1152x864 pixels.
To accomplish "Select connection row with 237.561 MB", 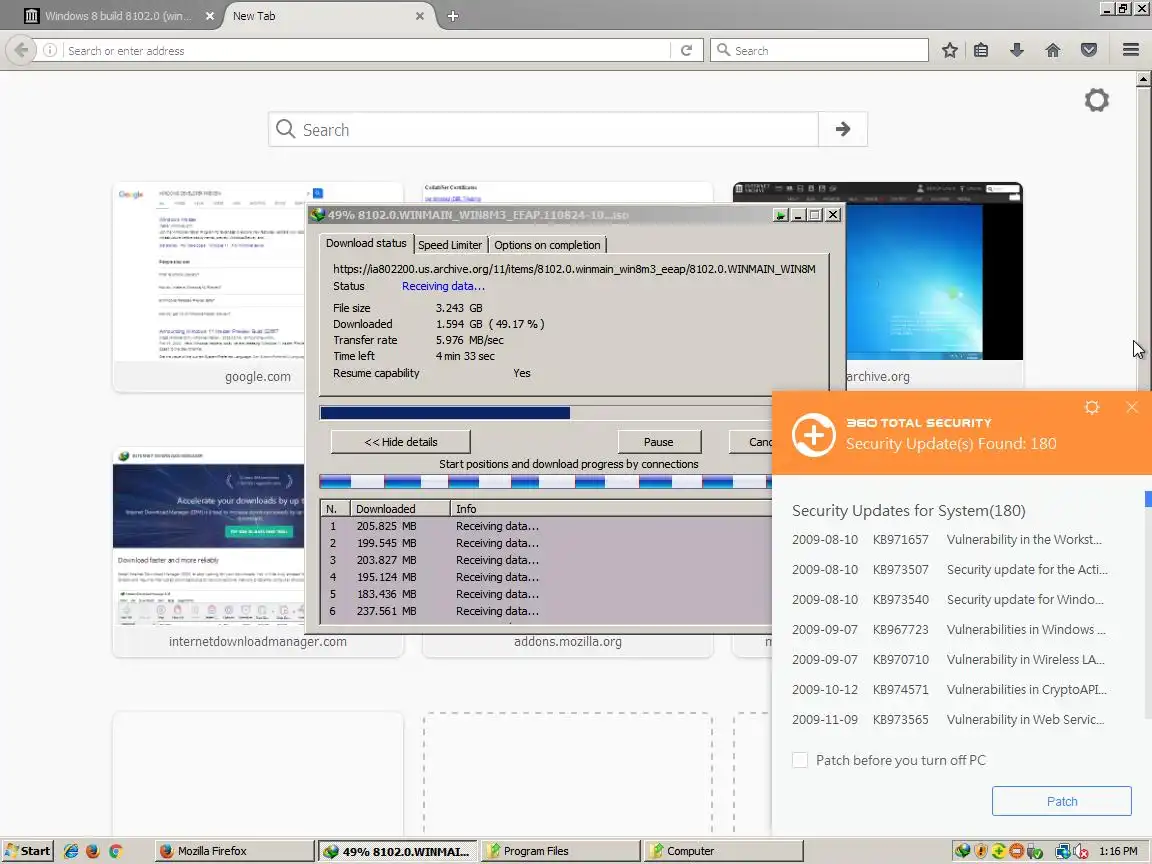I will tap(546, 611).
